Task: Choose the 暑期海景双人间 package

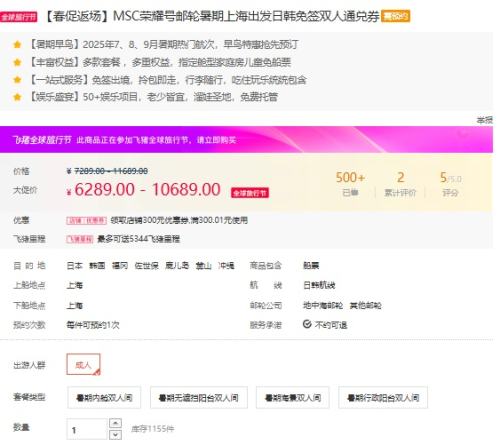Action: [293, 397]
